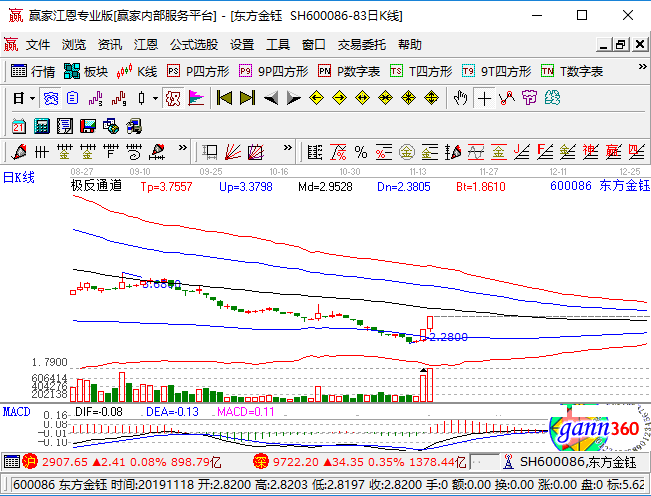Viewport: 651px width, 496px height.
Task: Click the calculator icon
Action: coord(42,125)
